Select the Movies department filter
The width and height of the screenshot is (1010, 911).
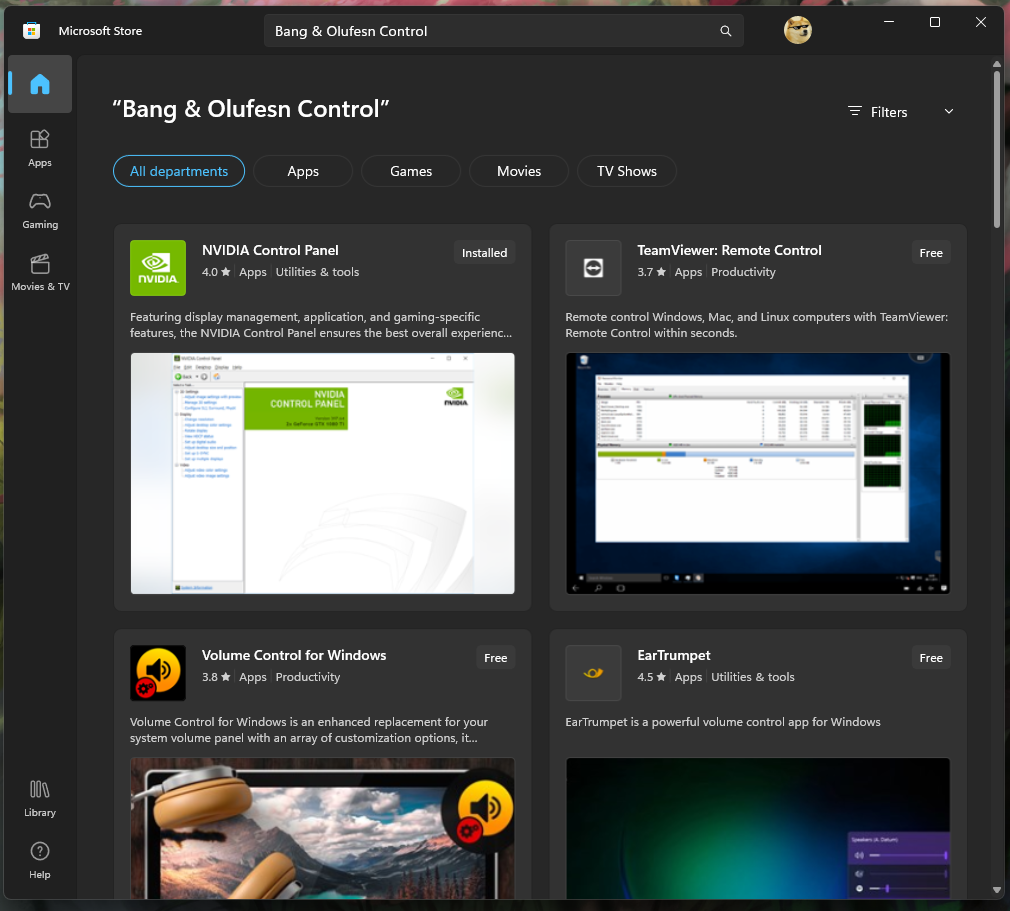[x=519, y=171]
